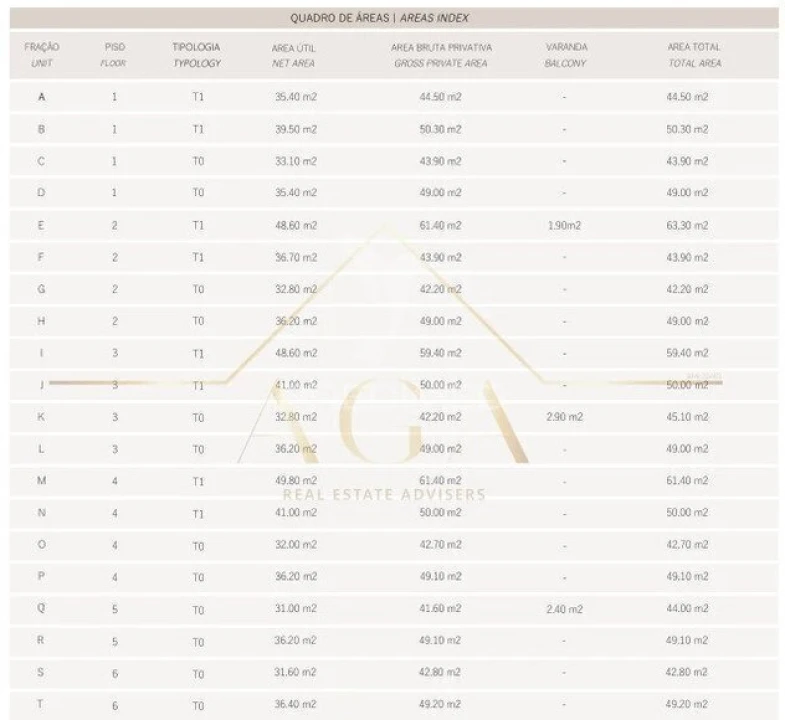Click the 'AREA BRUTA PRIVATIVA' column header
Screen dimensions: 785x720
[441, 55]
